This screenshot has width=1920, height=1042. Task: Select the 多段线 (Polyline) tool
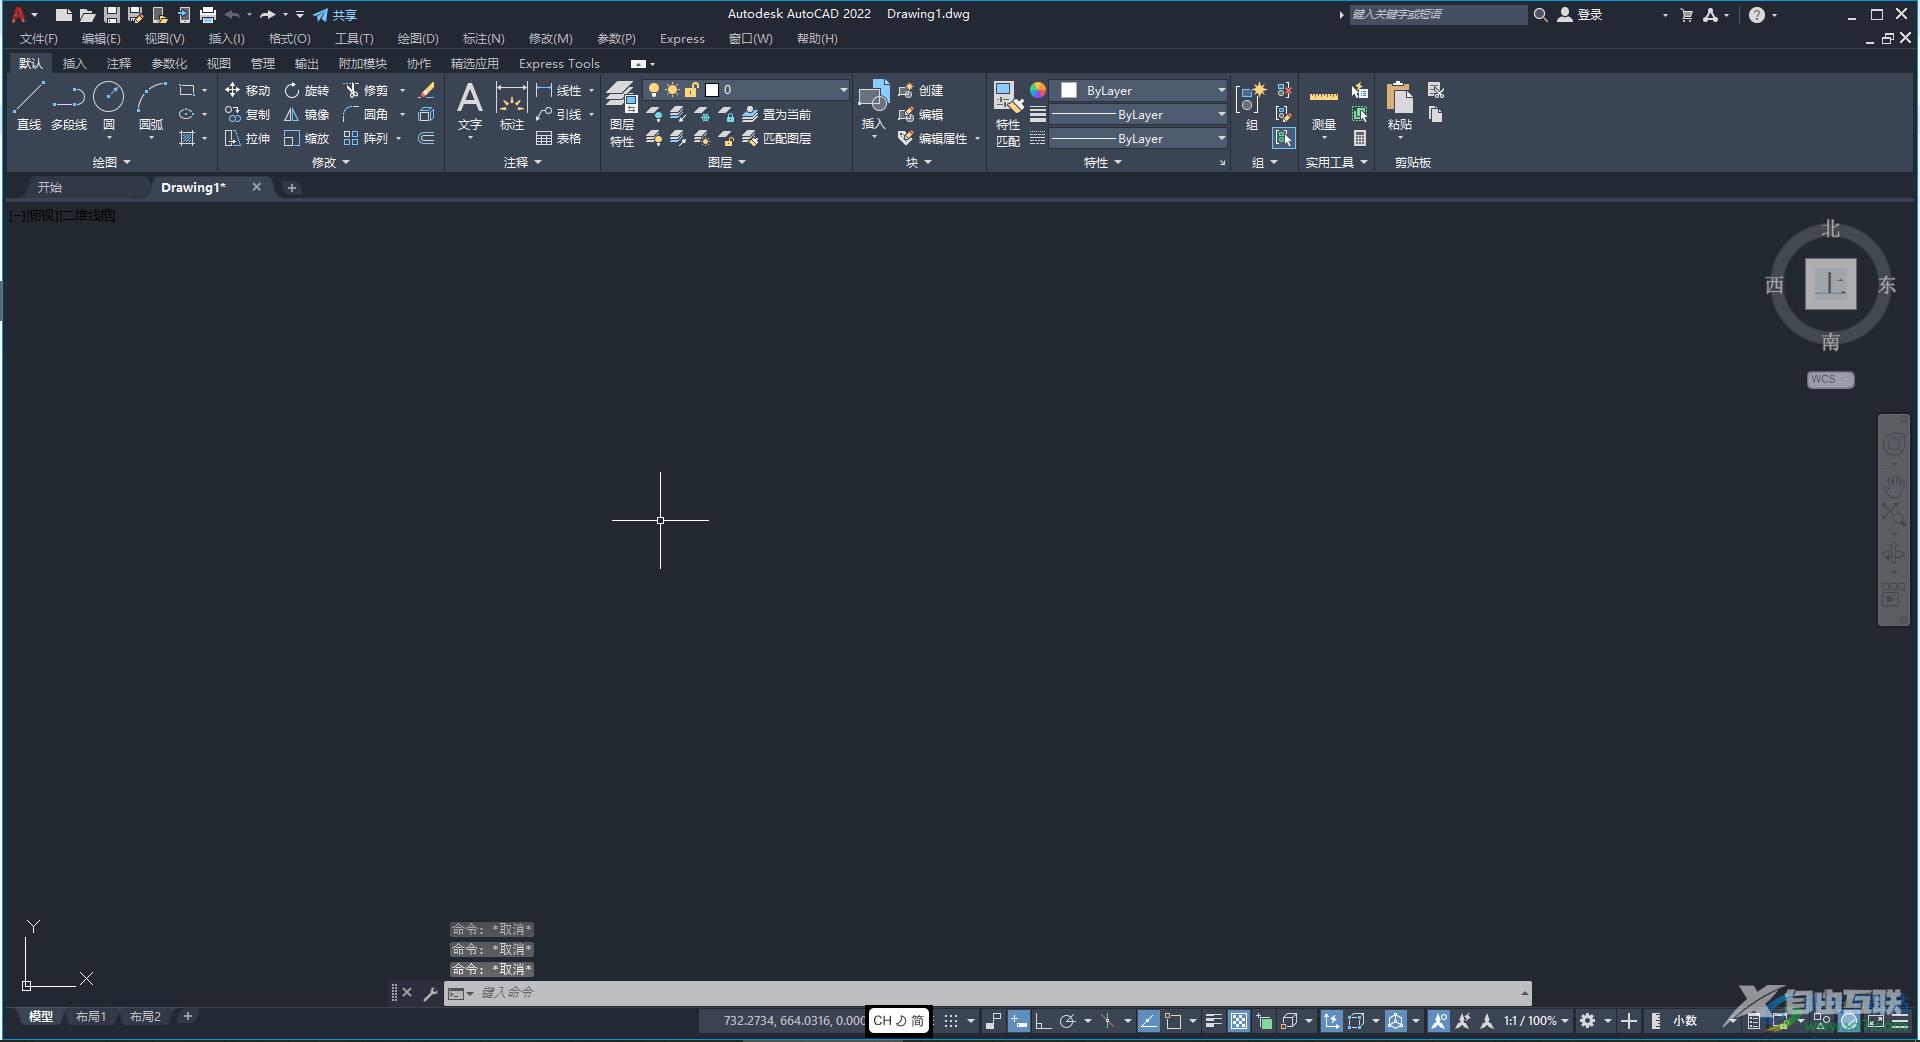coord(69,106)
